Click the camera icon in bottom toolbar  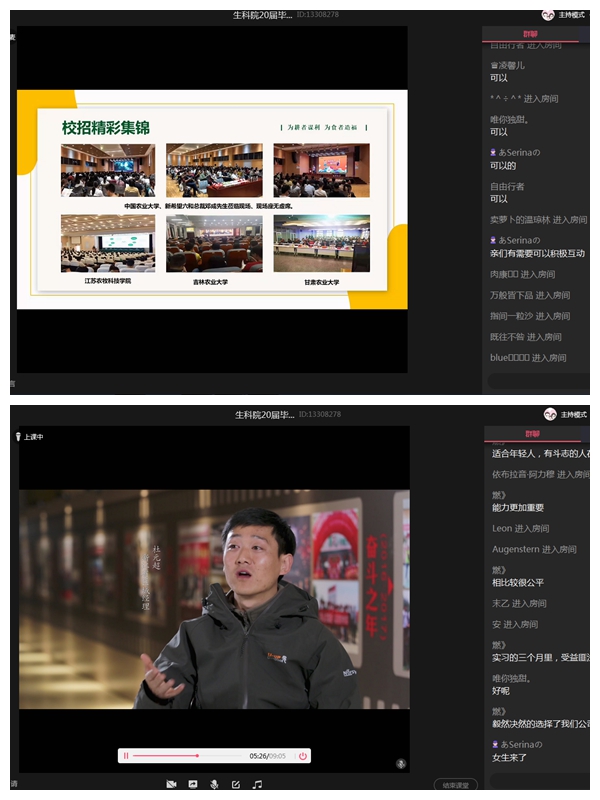(171, 784)
